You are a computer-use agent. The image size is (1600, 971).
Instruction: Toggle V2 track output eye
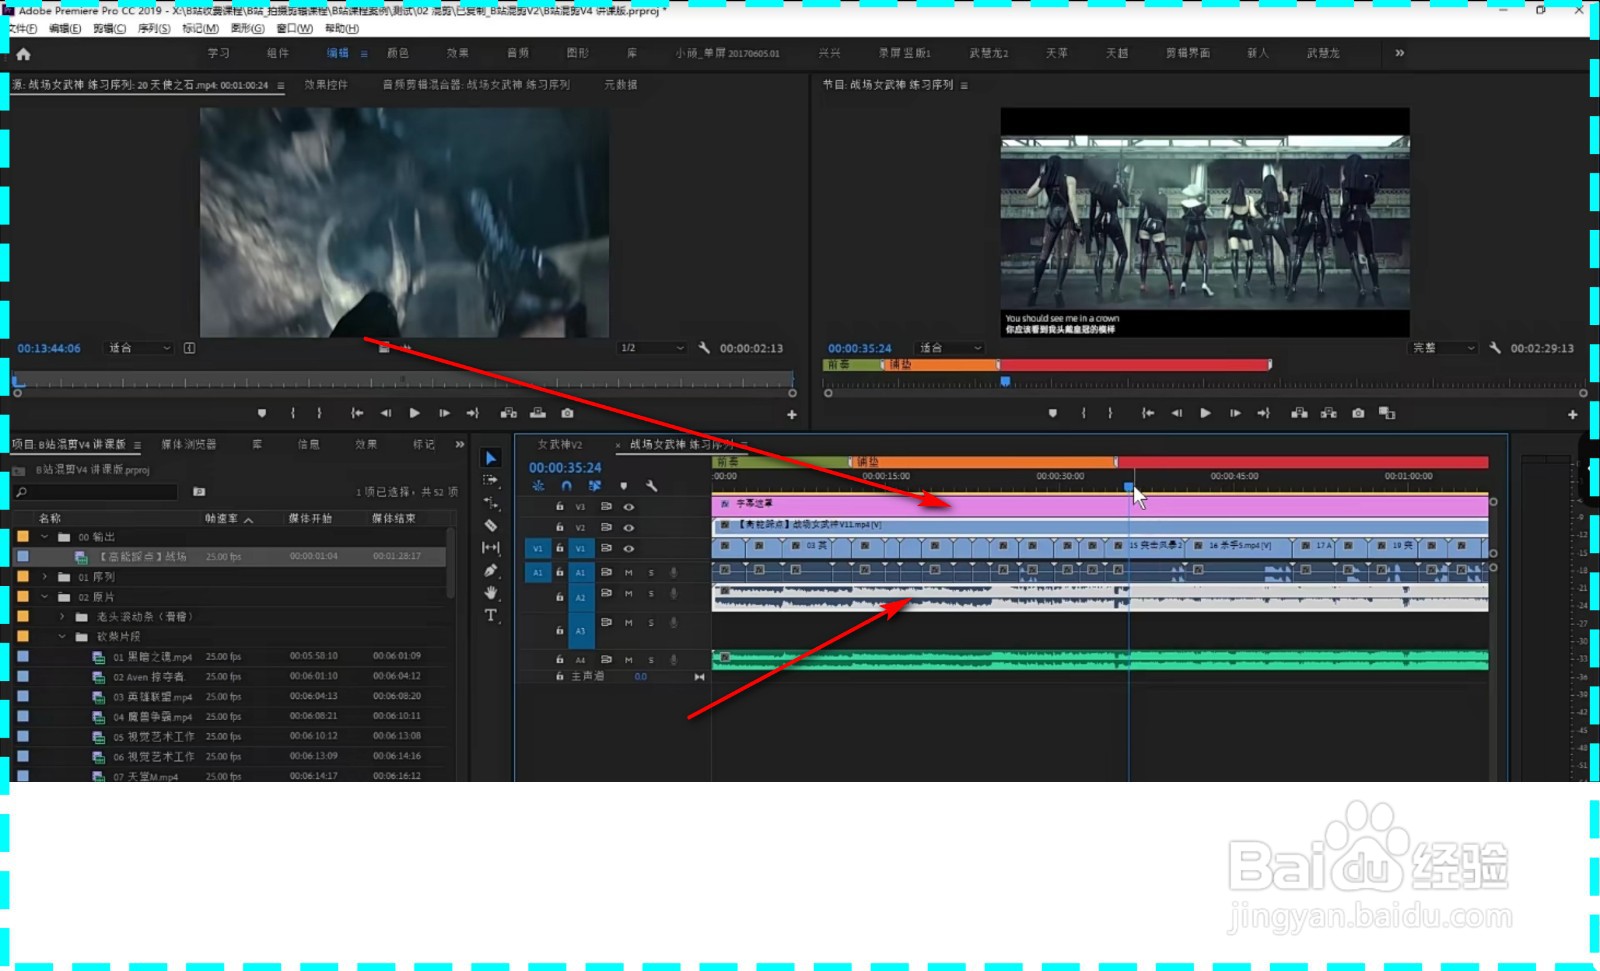coord(629,527)
